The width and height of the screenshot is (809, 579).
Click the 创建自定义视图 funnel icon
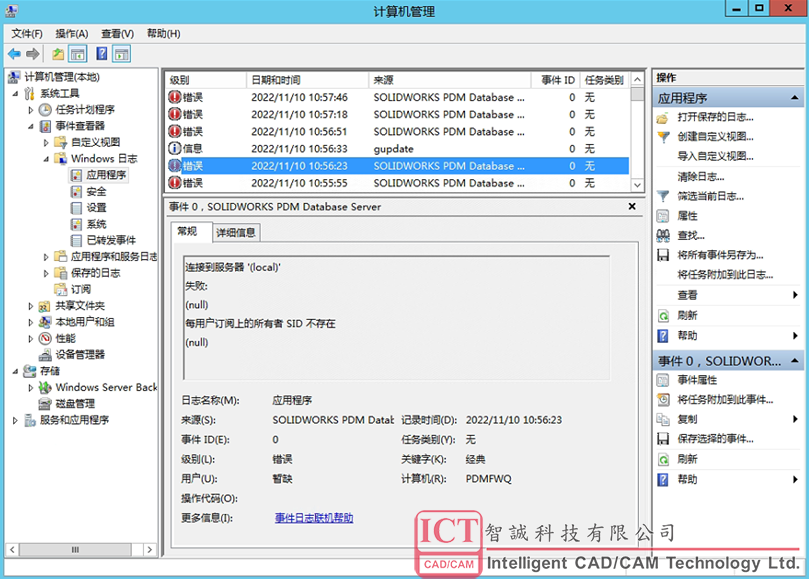click(663, 137)
